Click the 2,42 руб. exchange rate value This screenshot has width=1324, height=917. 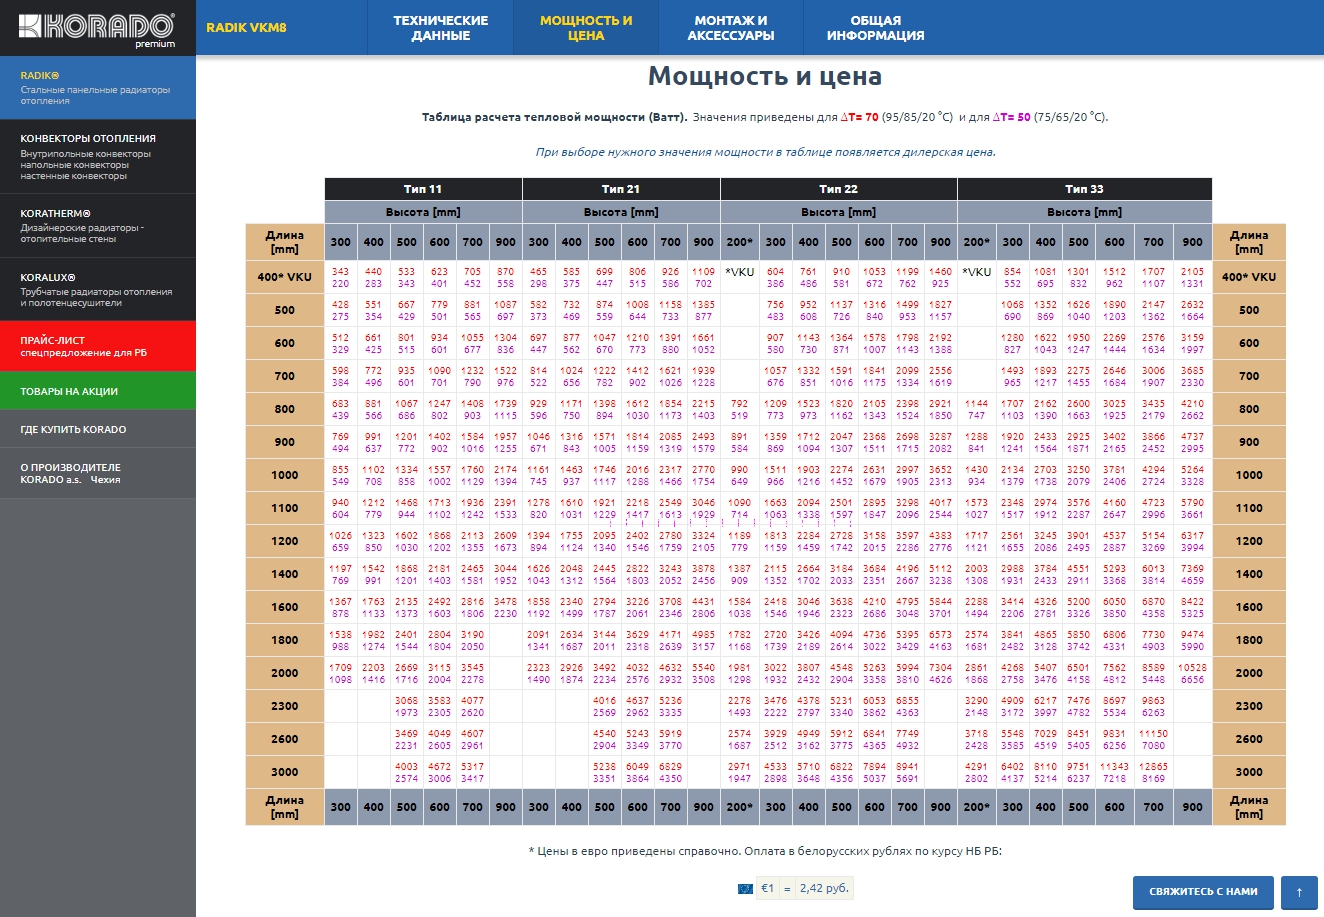point(825,888)
